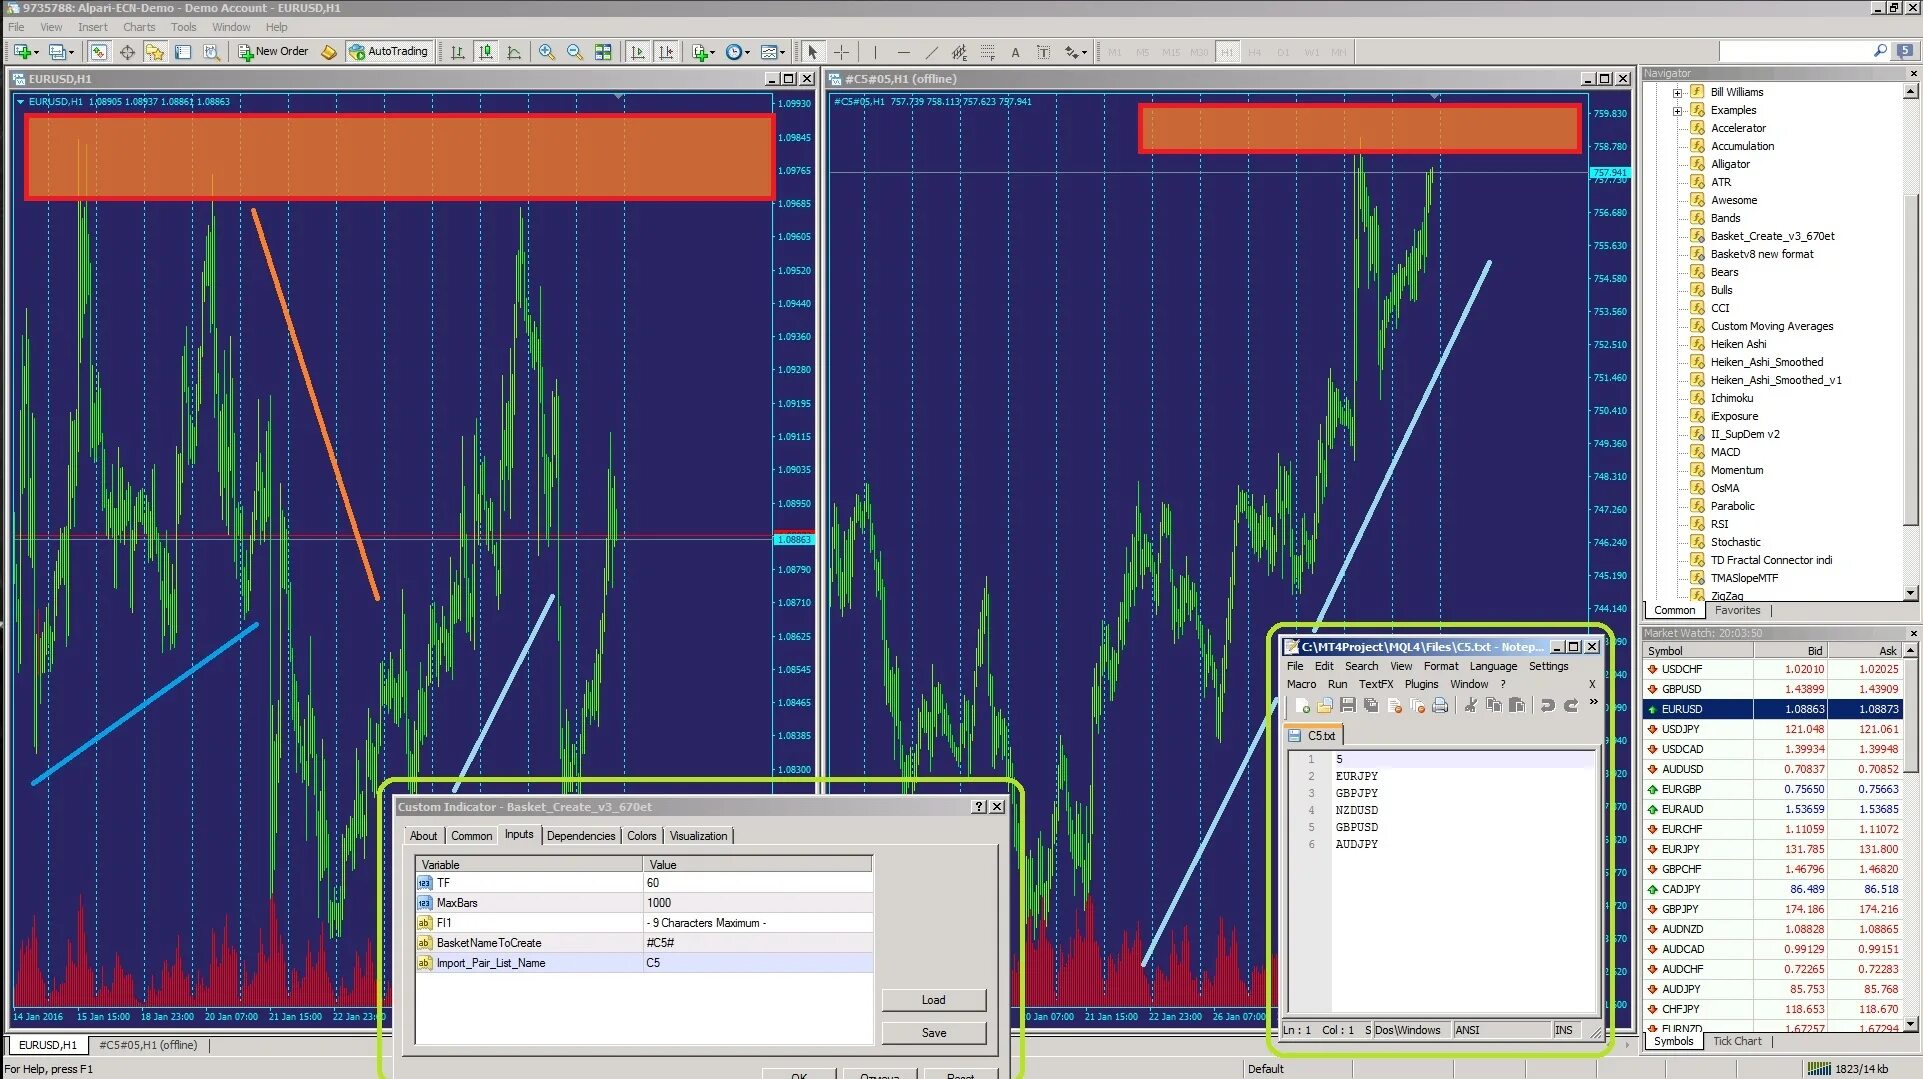
Task: Select the cursor arrow tool
Action: [813, 52]
